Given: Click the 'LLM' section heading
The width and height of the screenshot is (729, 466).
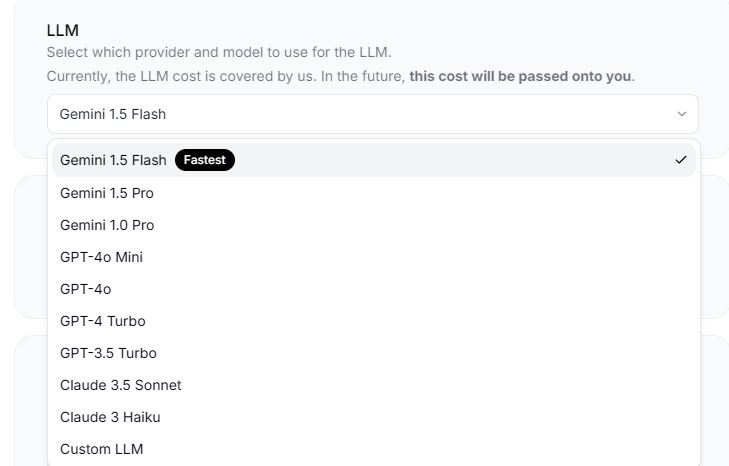Looking at the screenshot, I should (x=62, y=31).
